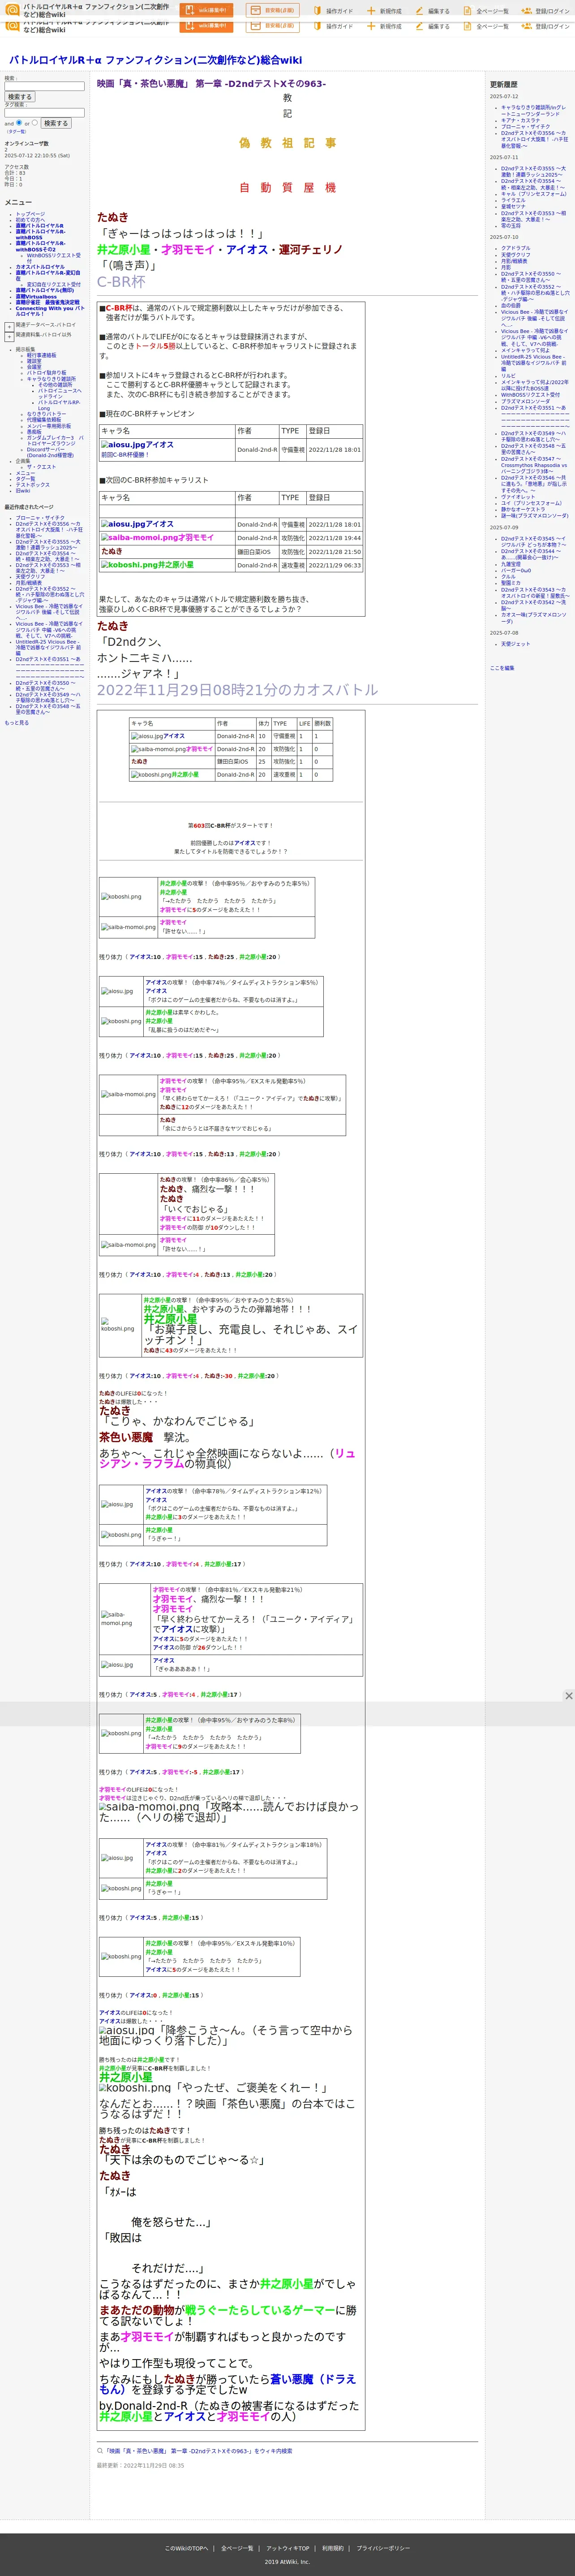Click the magnifier wiki-search icon below the article
575x2576 pixels.
pyautogui.click(x=100, y=2451)
